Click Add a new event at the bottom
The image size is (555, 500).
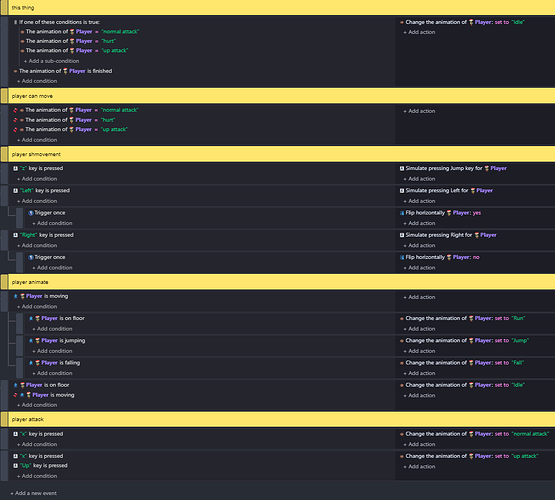tap(33, 493)
